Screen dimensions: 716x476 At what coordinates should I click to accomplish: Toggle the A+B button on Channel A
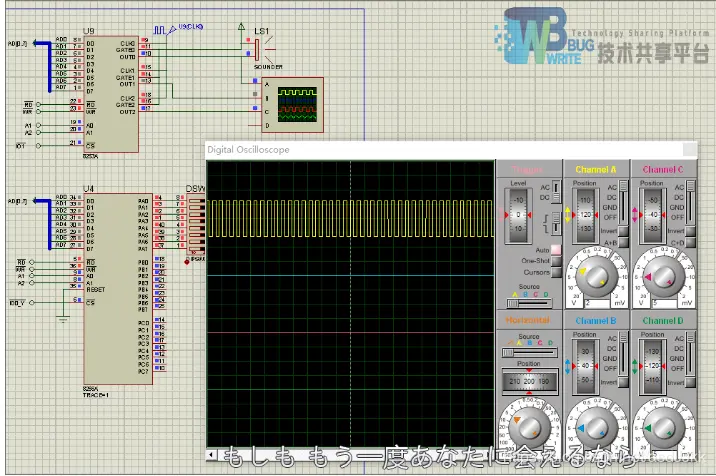[x=623, y=243]
